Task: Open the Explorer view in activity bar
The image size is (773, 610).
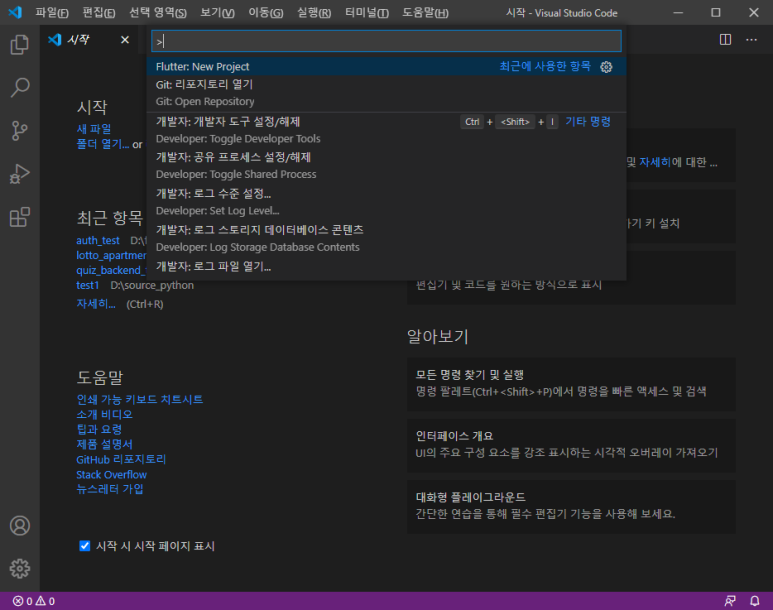Action: click(x=20, y=44)
